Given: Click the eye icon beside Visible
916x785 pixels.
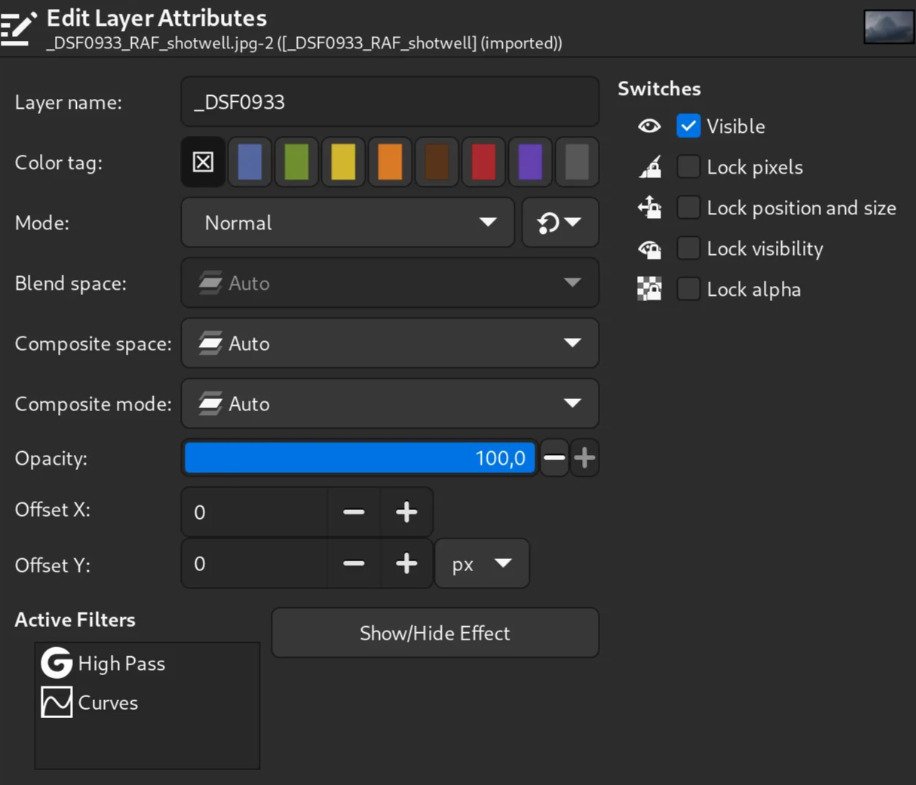Looking at the screenshot, I should pos(650,126).
